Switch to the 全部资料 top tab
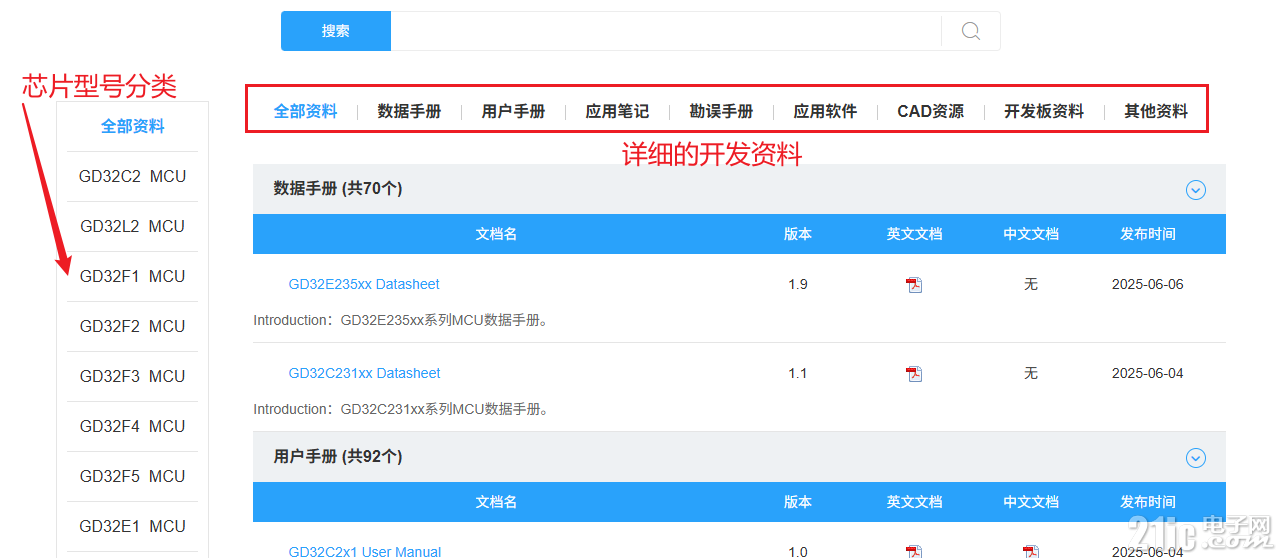This screenshot has width=1282, height=558. pyautogui.click(x=306, y=111)
